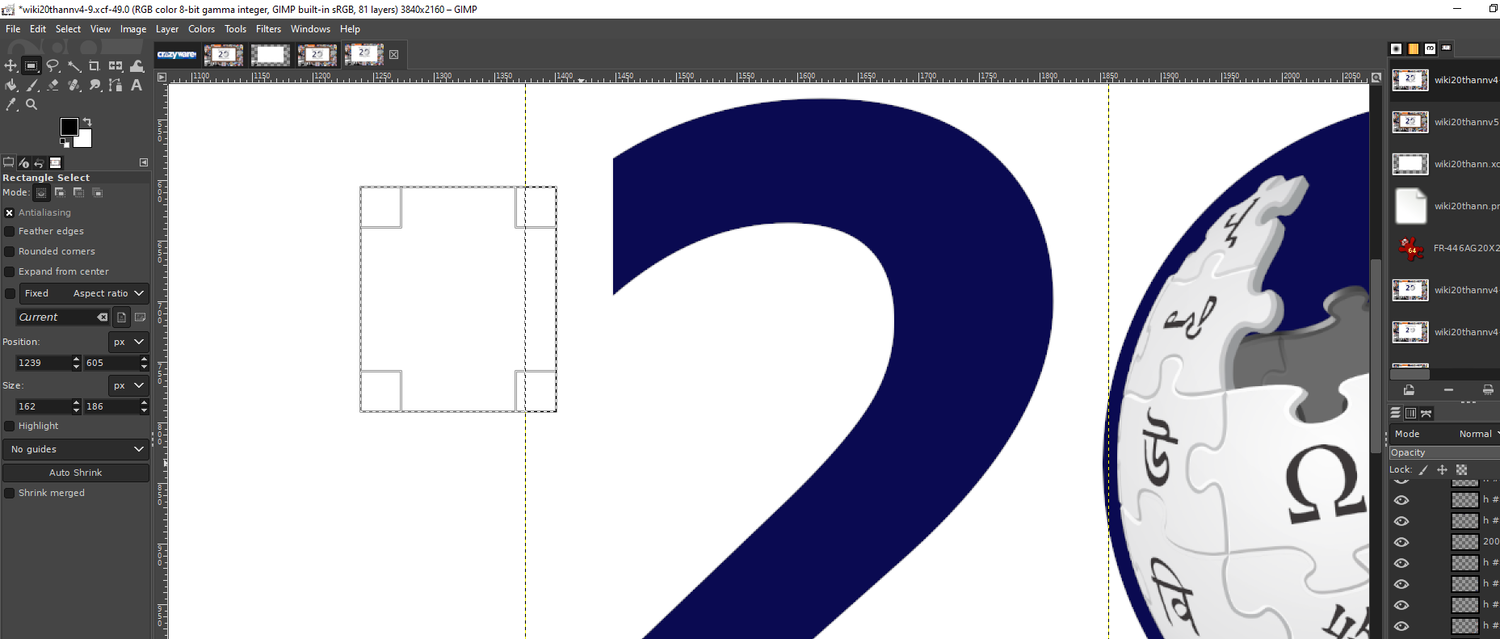Click the black foreground color swatch

pos(68,126)
